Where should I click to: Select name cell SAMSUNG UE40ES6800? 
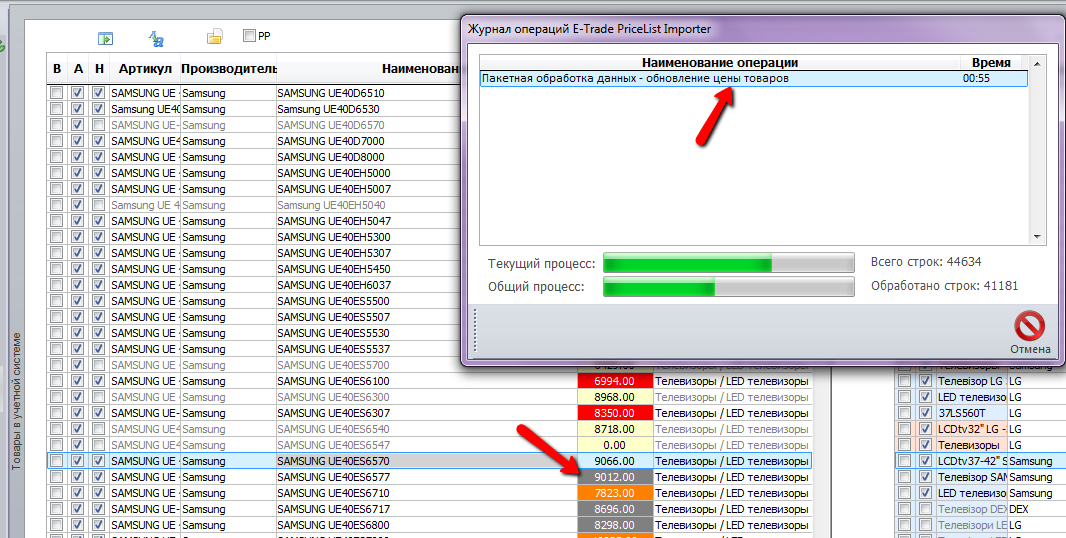click(x=427, y=525)
